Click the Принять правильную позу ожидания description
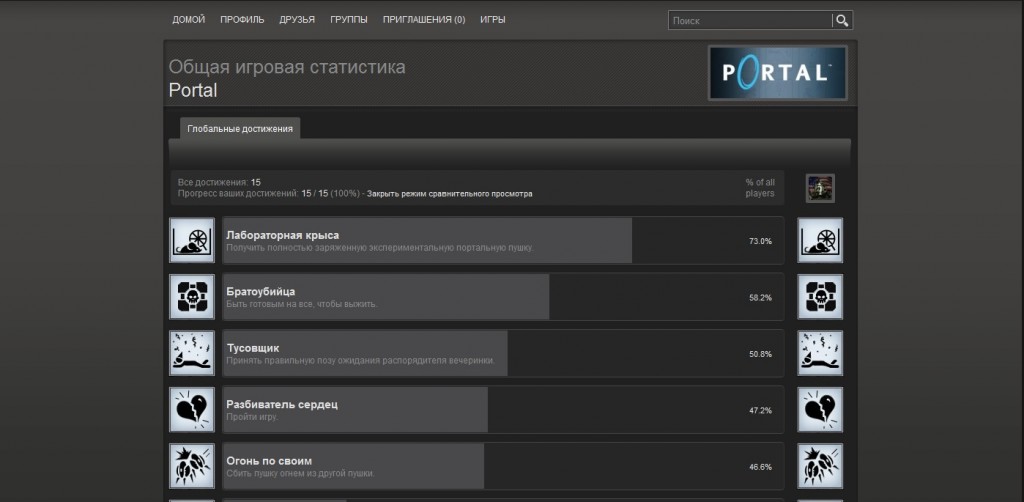The width and height of the screenshot is (1024, 502). pos(360,360)
